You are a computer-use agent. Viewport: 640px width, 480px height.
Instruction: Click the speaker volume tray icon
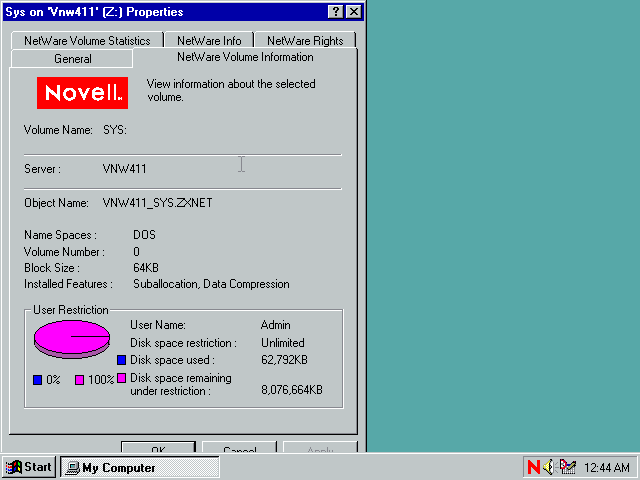click(549, 467)
